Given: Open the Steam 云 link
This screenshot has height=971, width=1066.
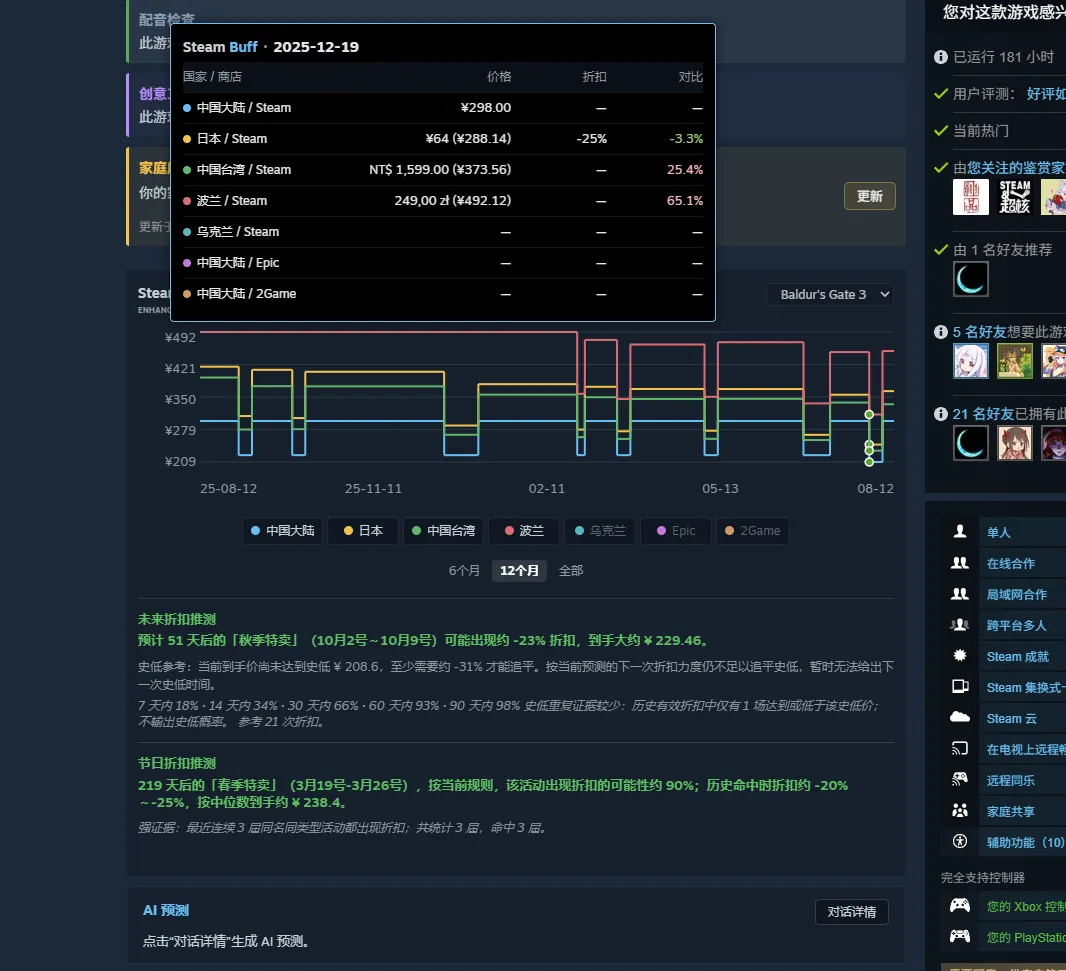Looking at the screenshot, I should [1011, 718].
